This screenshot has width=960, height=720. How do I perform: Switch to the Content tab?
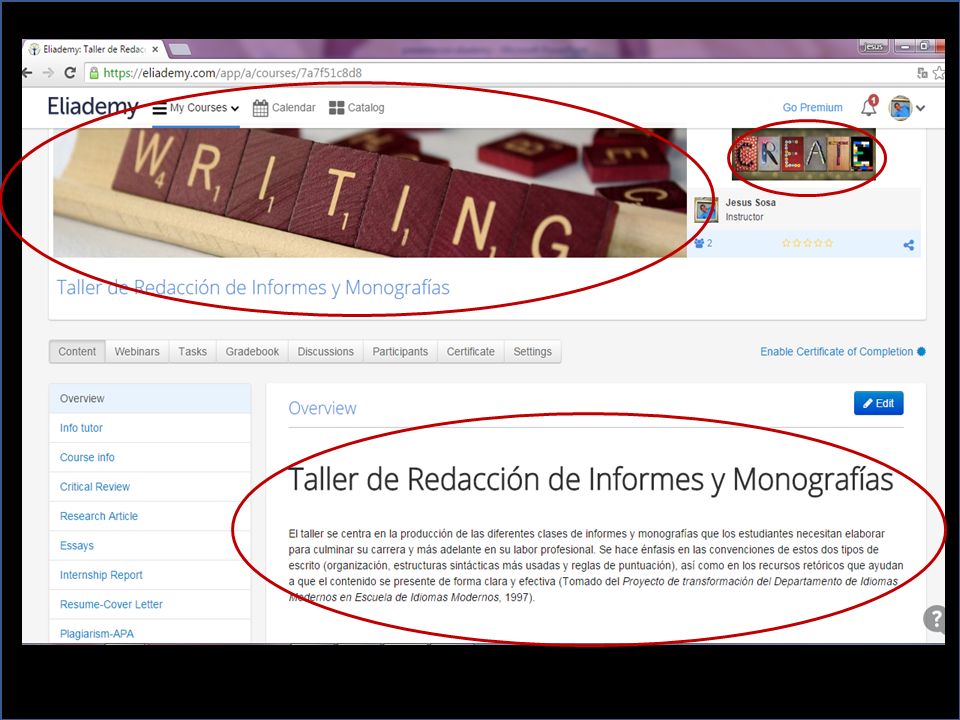pos(77,351)
